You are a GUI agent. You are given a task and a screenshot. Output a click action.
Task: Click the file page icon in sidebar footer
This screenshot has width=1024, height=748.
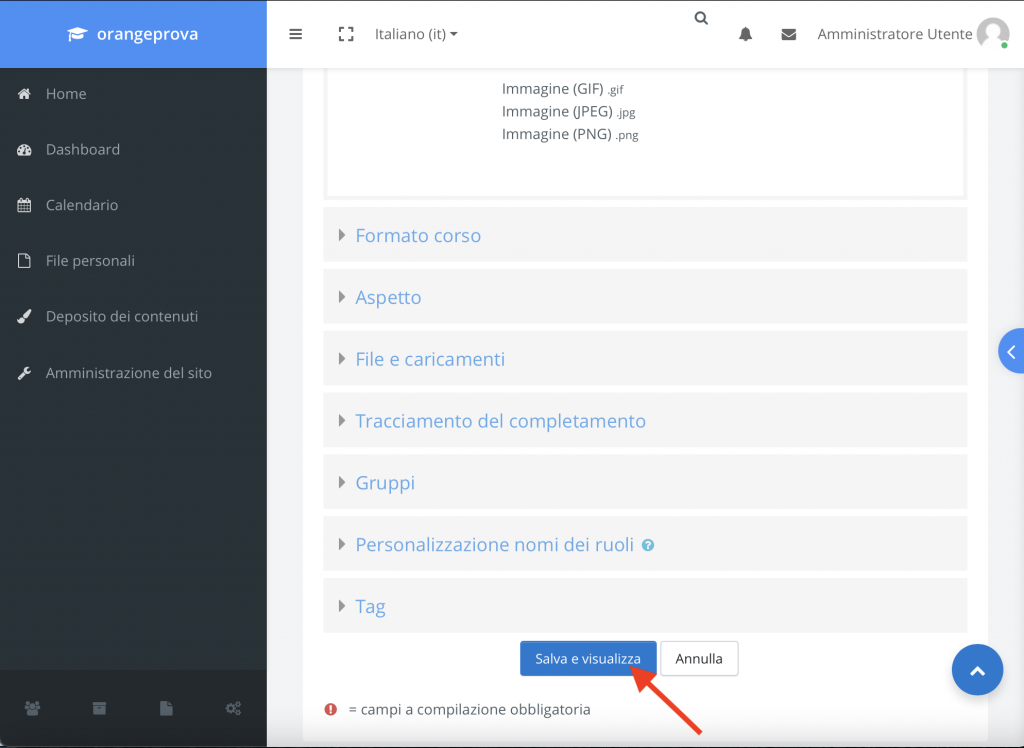[x=167, y=708]
